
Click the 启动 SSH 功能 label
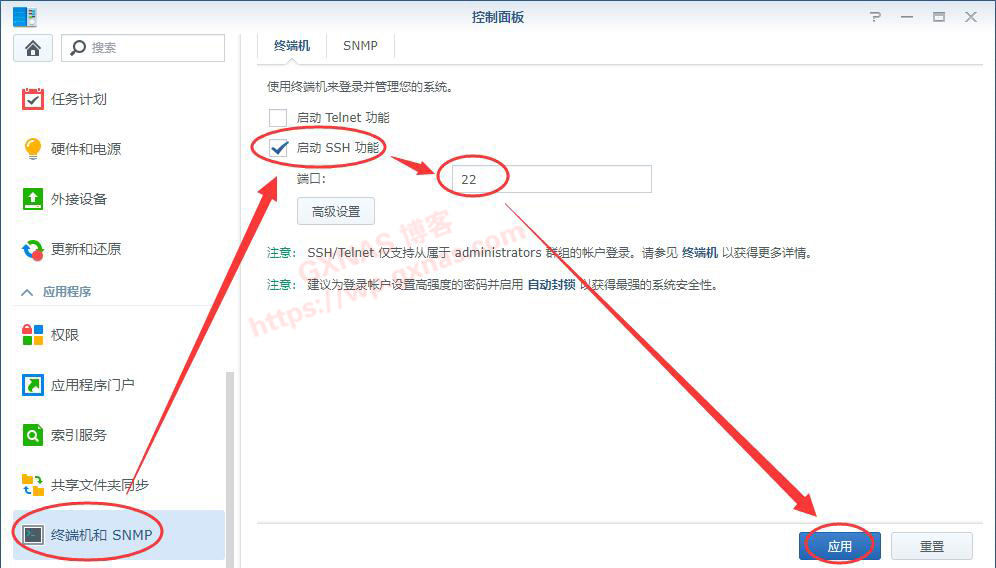(x=338, y=148)
